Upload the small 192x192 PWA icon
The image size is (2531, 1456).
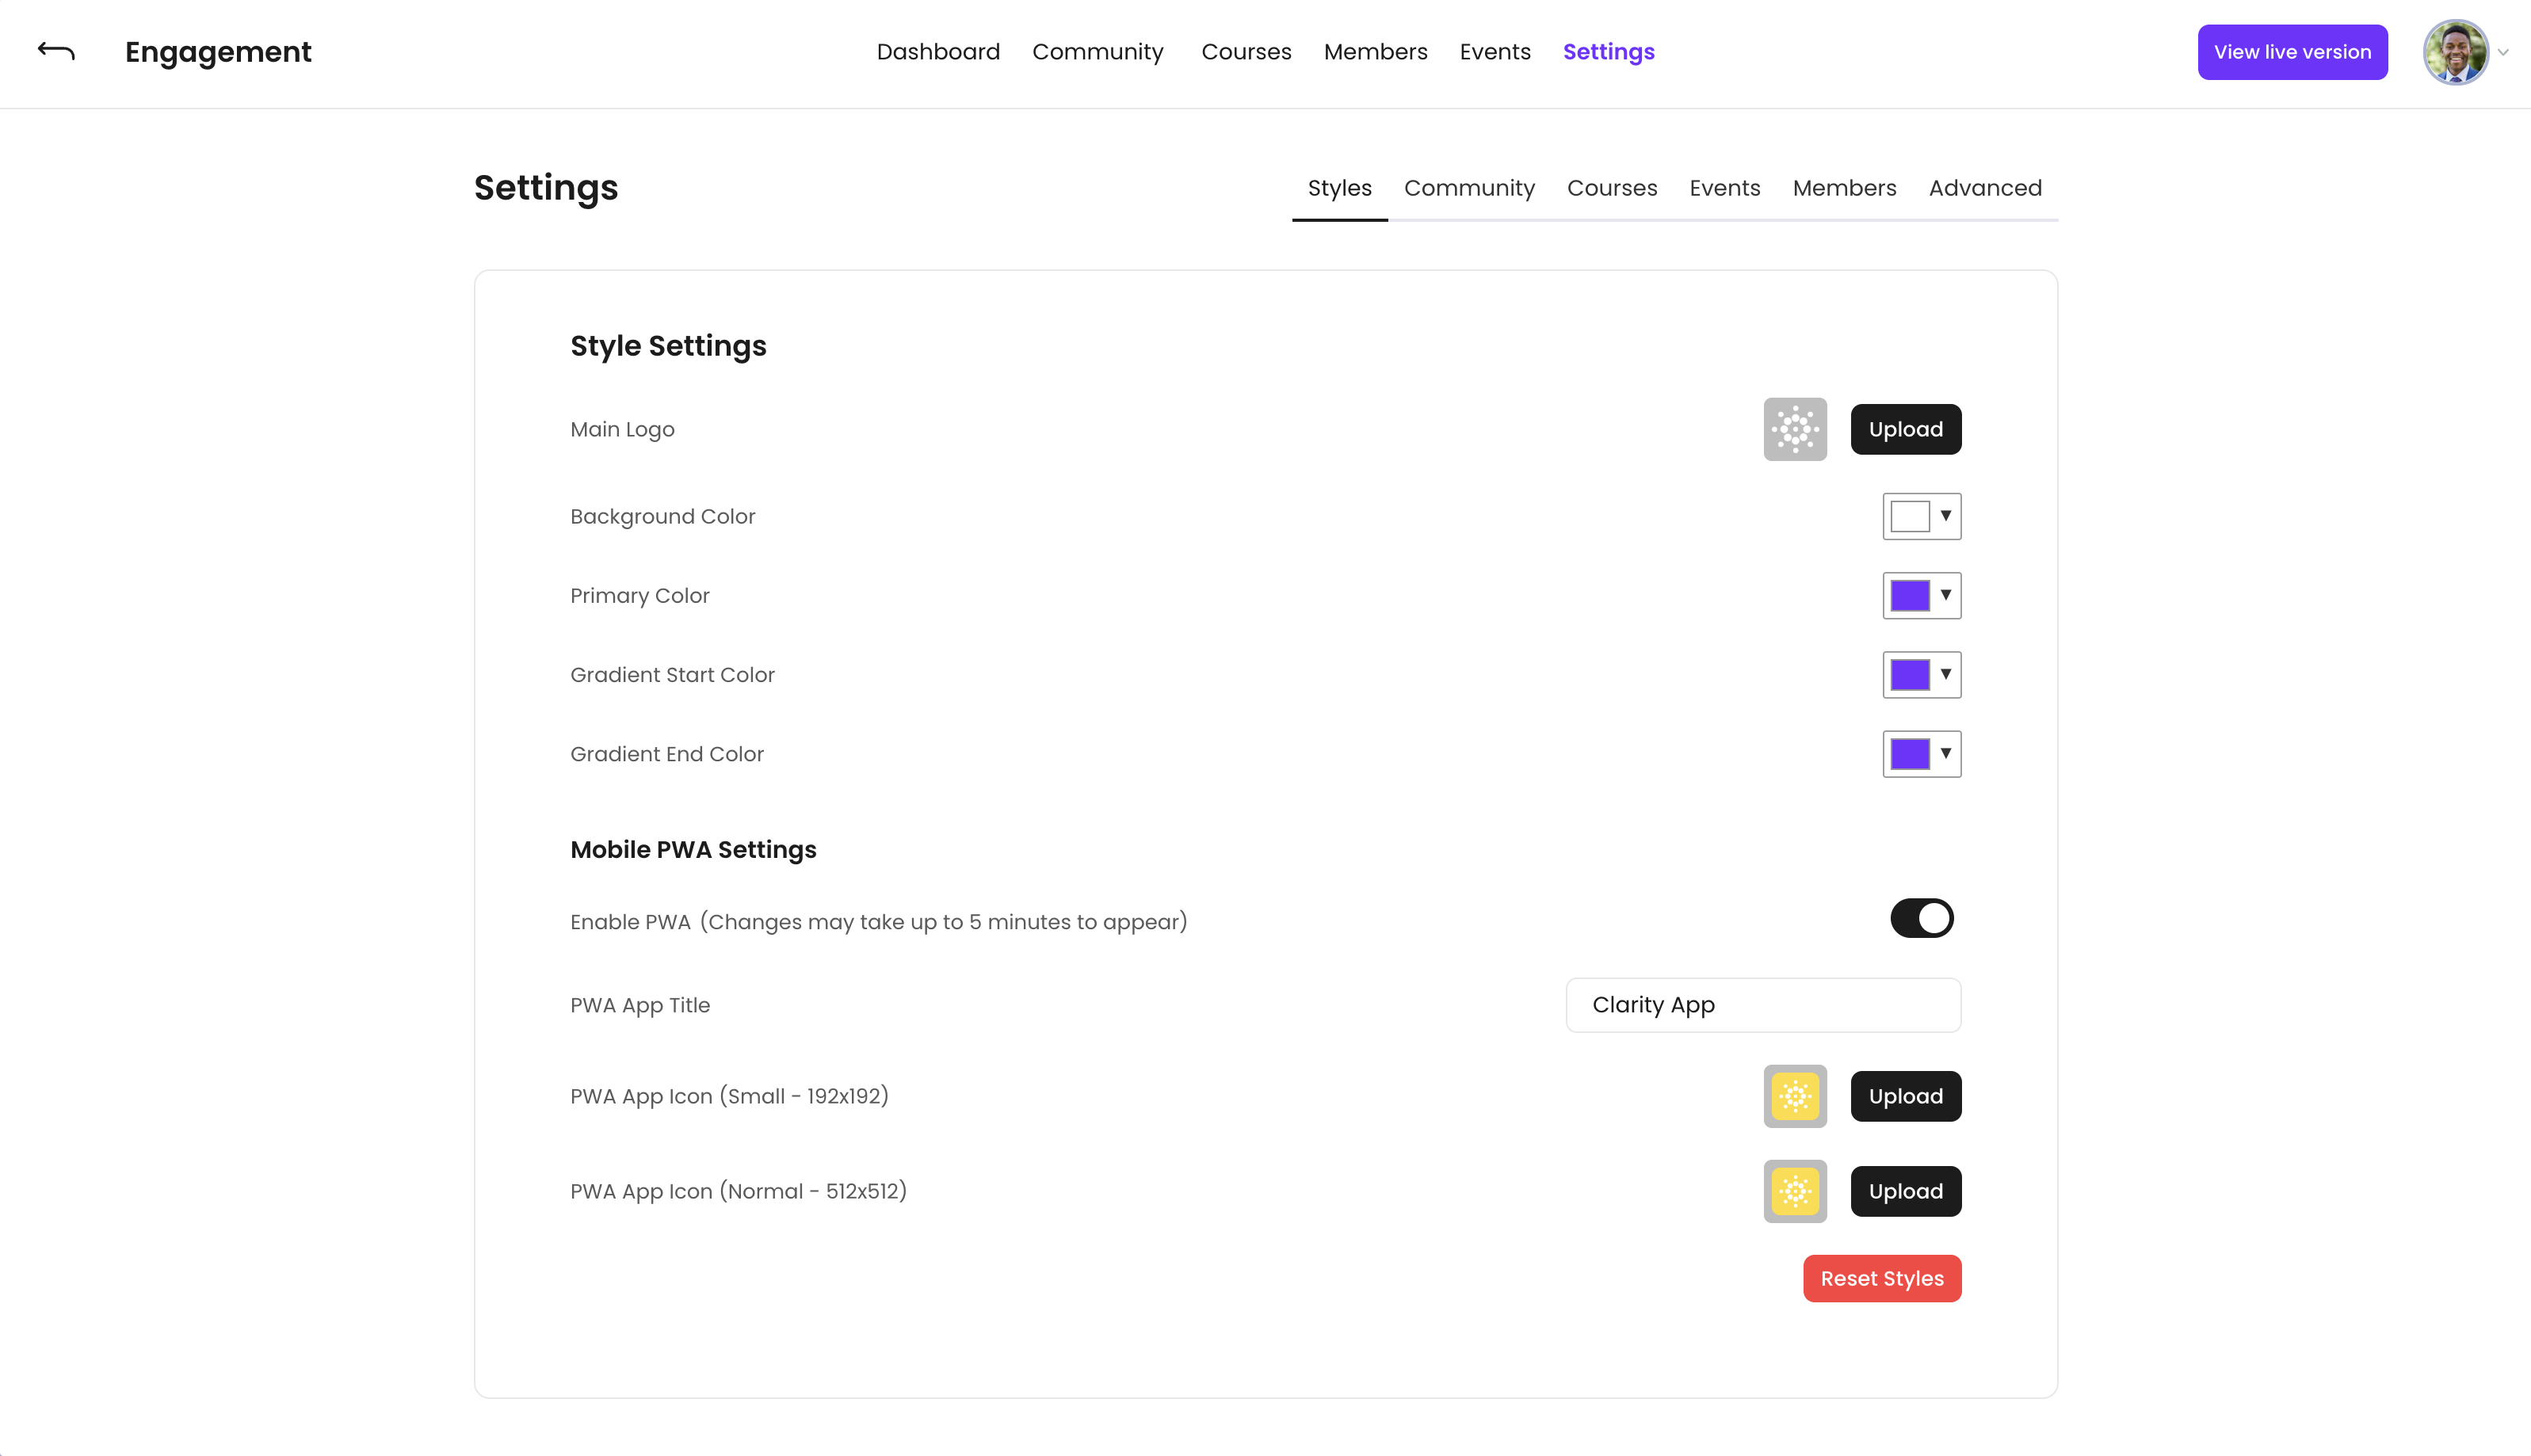tap(1905, 1096)
